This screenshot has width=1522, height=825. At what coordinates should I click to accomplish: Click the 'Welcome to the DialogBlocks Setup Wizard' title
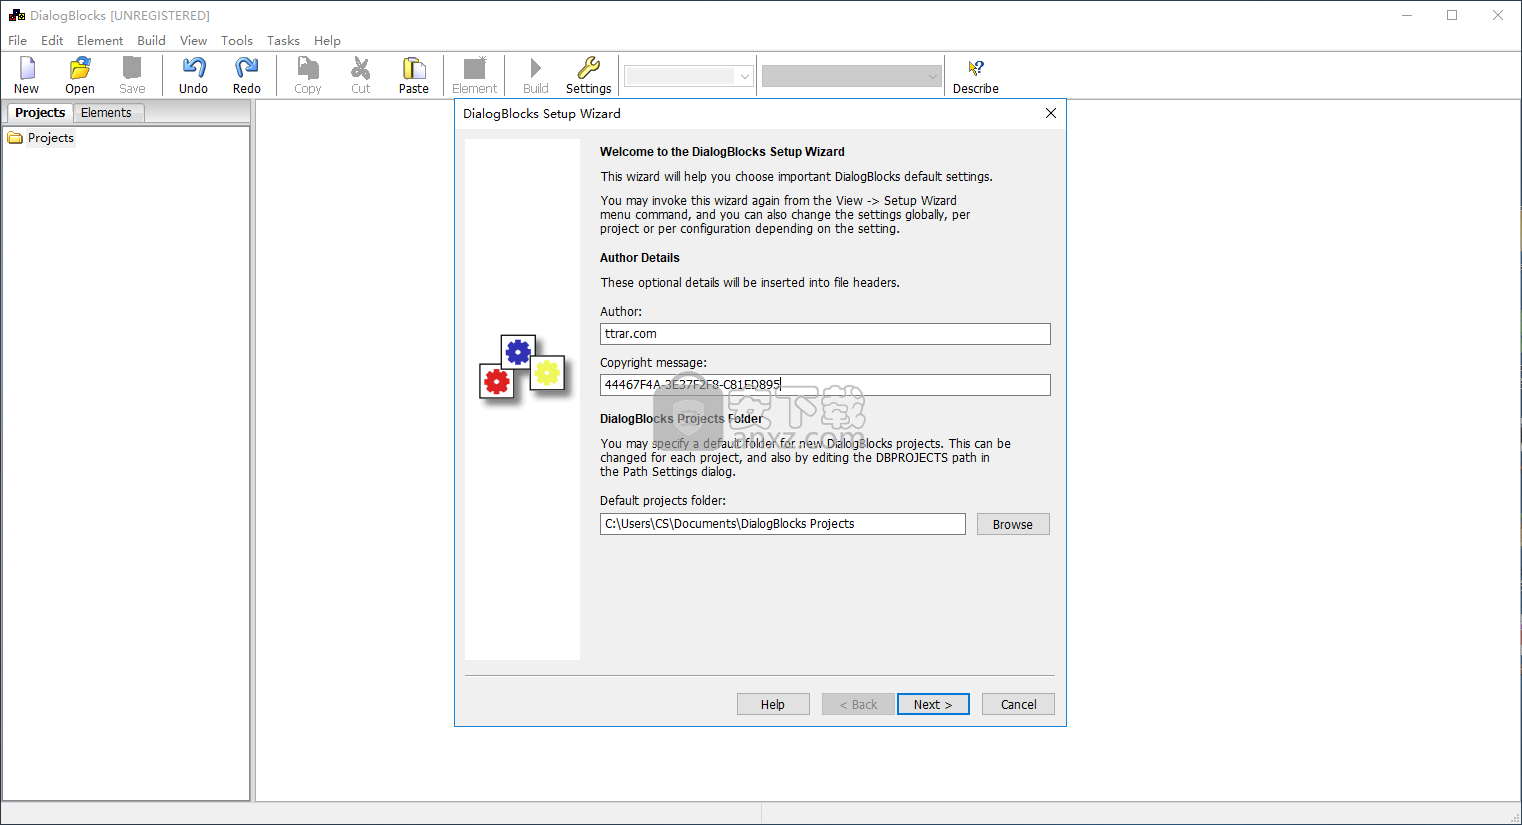pyautogui.click(x=722, y=152)
